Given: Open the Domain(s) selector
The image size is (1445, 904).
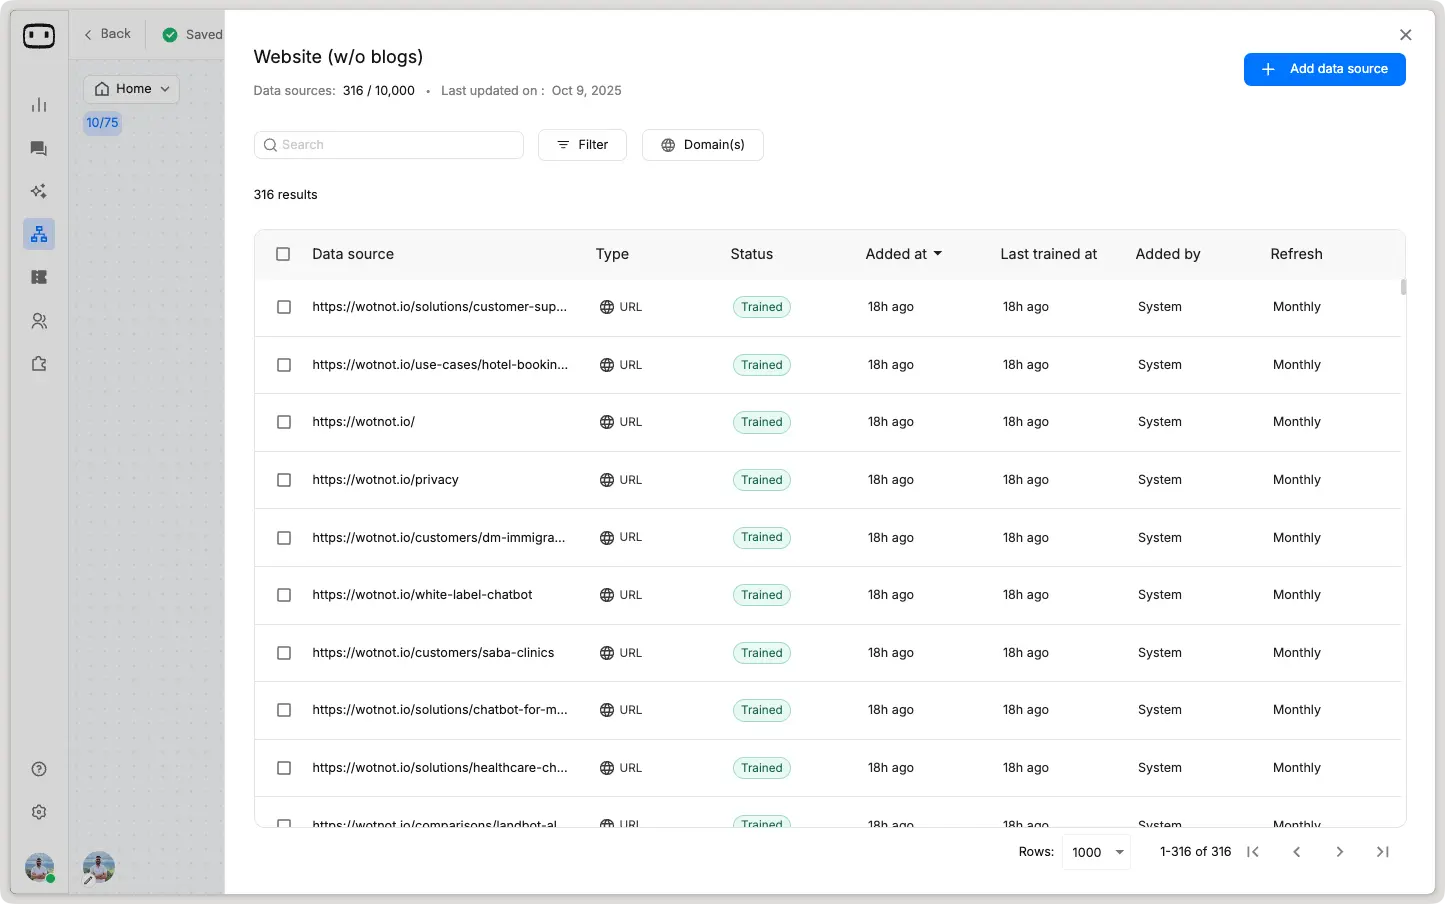Looking at the screenshot, I should [703, 145].
